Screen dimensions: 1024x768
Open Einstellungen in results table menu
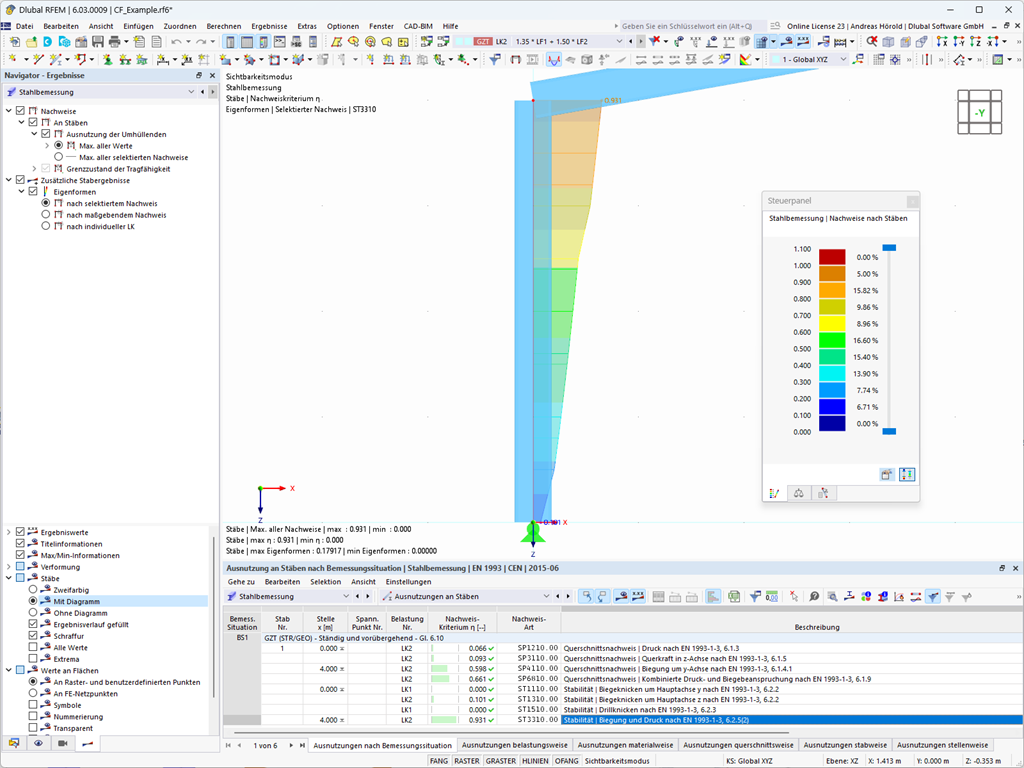pos(408,581)
